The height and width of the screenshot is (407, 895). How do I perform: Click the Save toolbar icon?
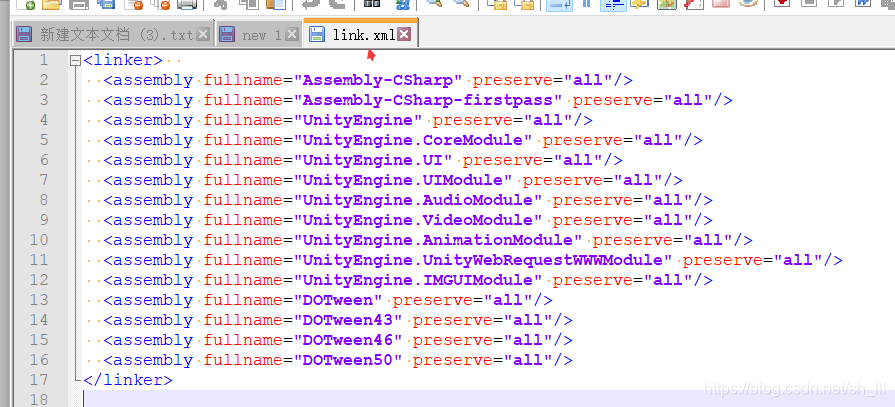tap(78, 5)
